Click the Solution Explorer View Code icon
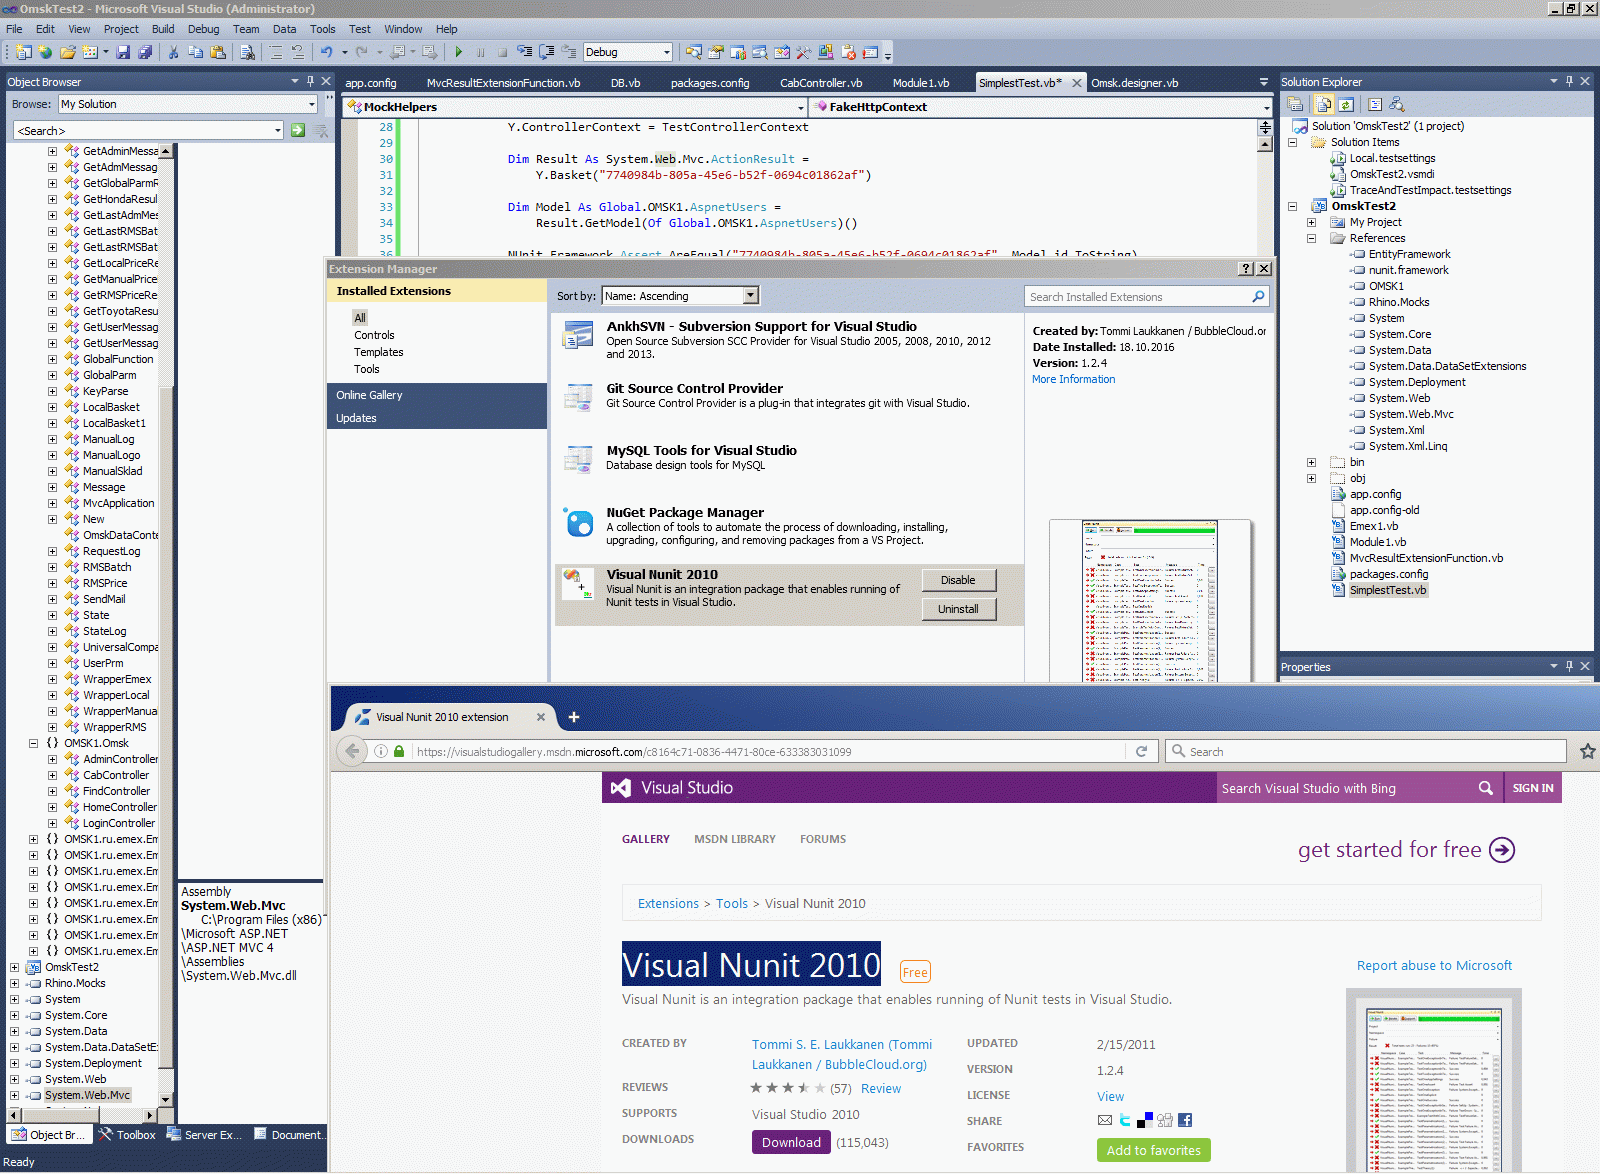 click(x=1375, y=104)
